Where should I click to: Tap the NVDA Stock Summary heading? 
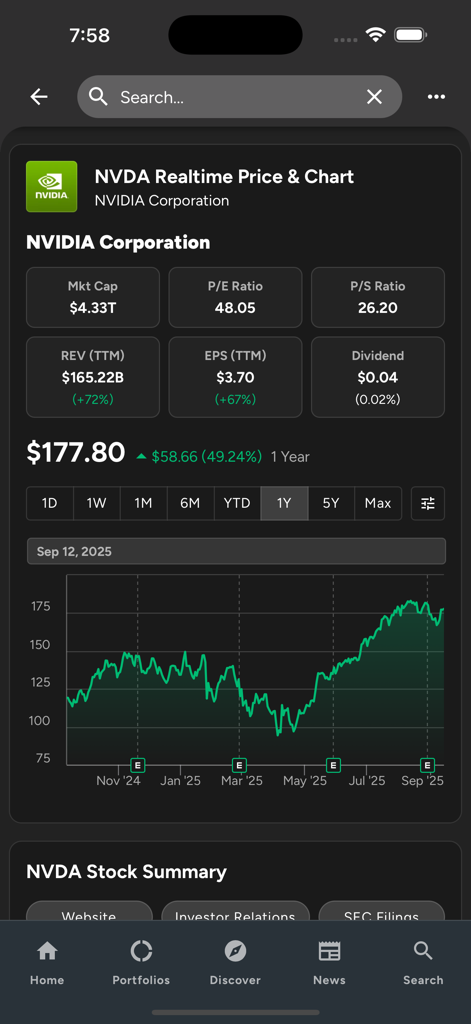click(127, 872)
